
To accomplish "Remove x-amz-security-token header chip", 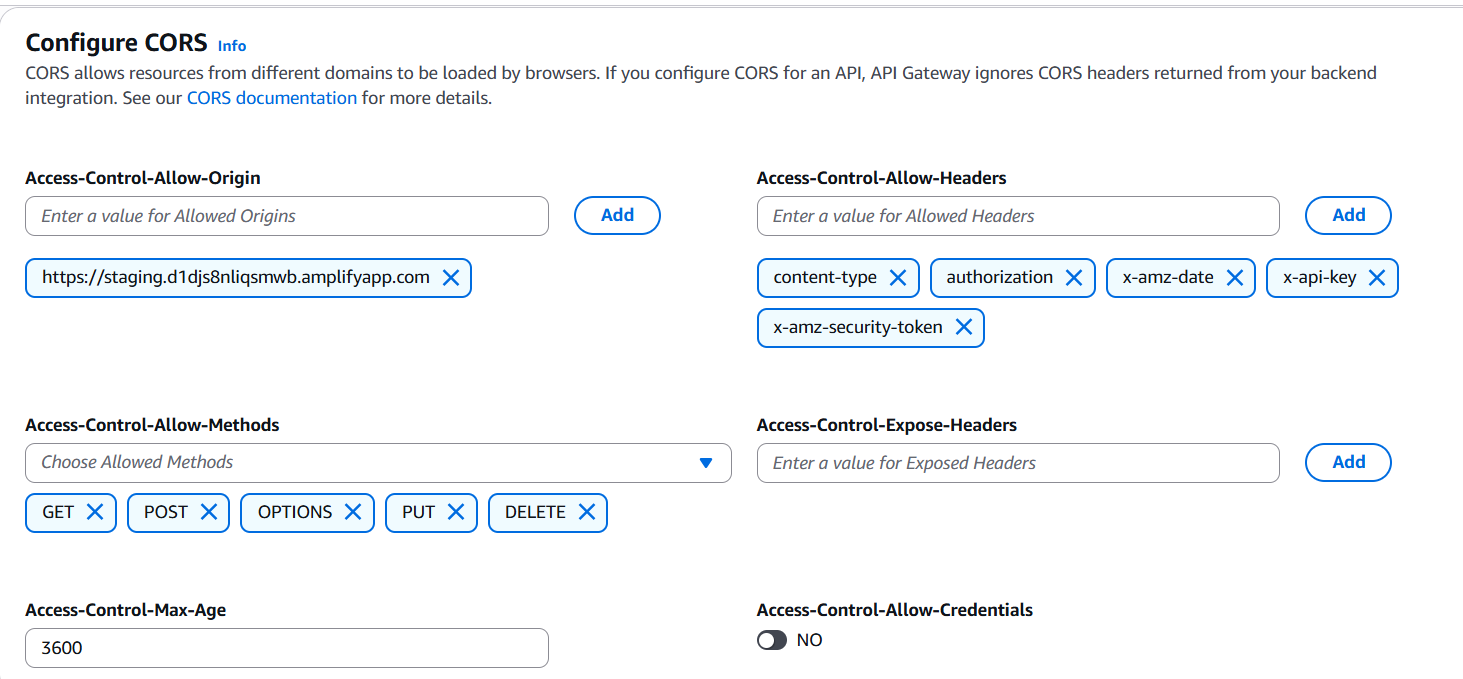I will 964,327.
